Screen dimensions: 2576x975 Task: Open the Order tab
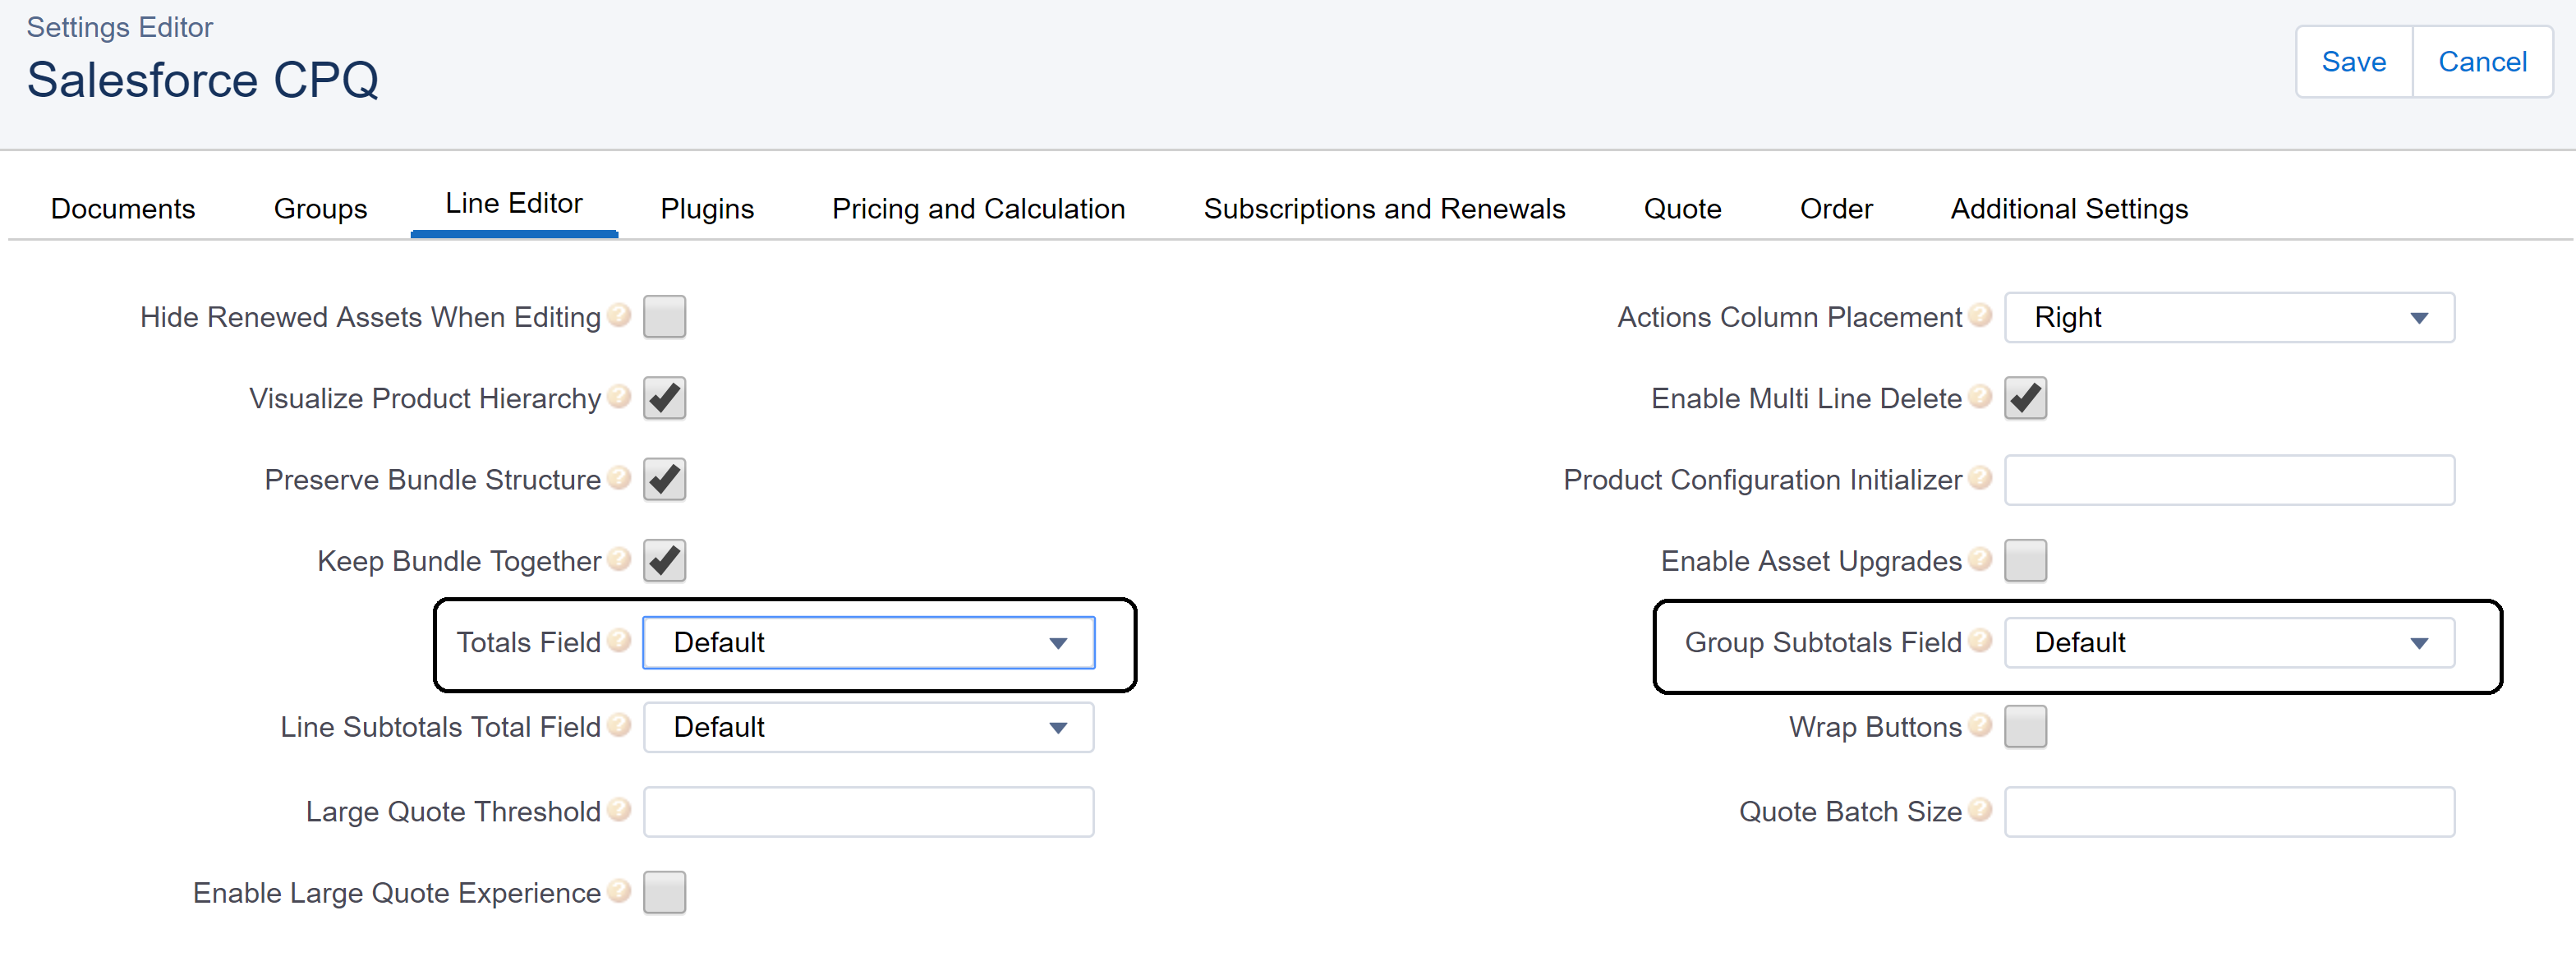[1836, 208]
